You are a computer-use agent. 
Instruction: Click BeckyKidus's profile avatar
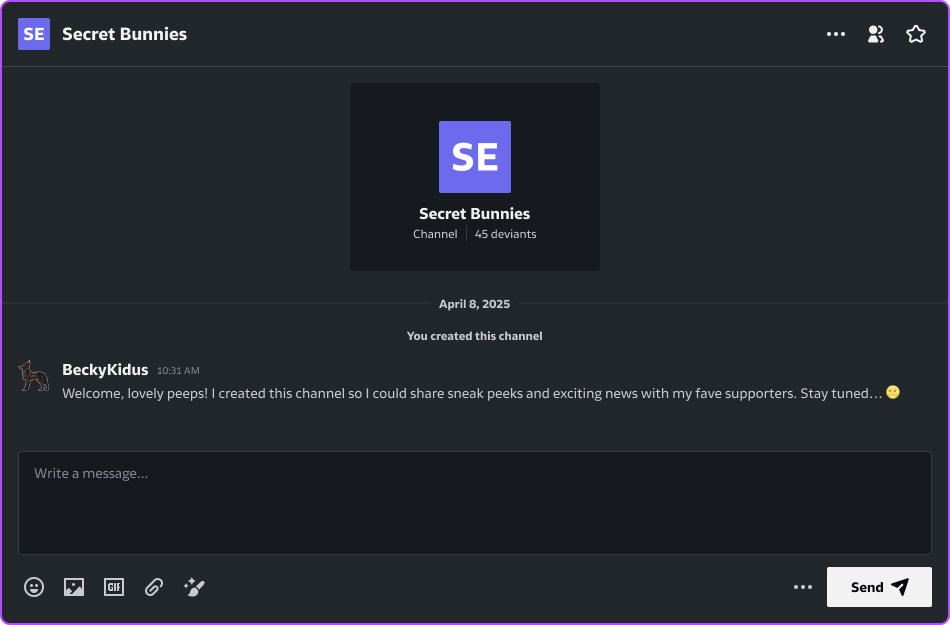[x=34, y=376]
